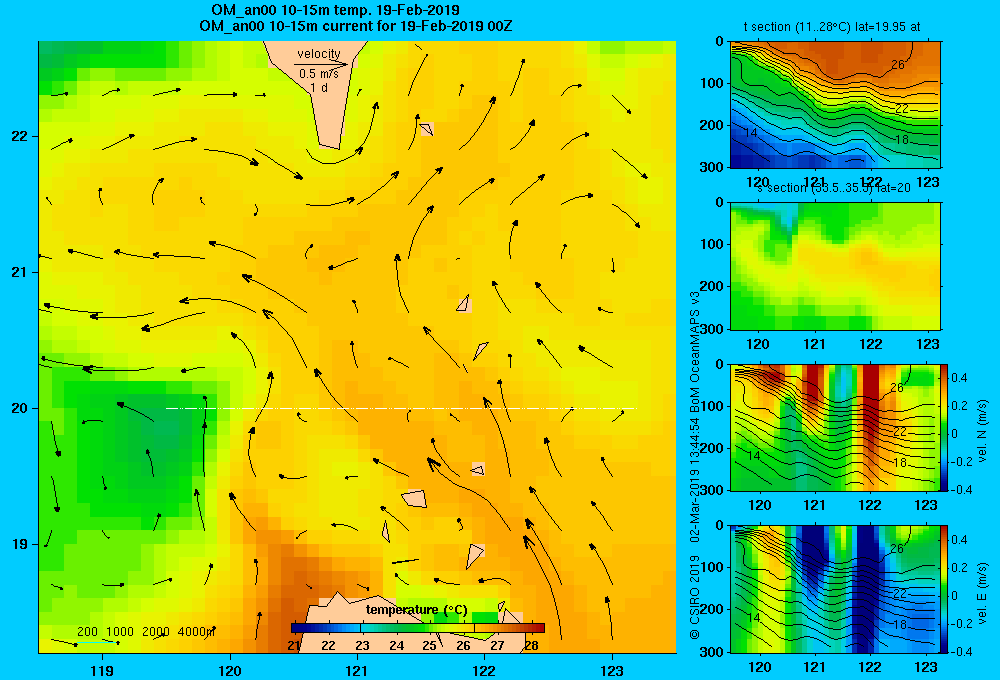Click the 'vel. E (m/s)' colorbar label
This screenshot has width=1000, height=680.
[x=983, y=592]
